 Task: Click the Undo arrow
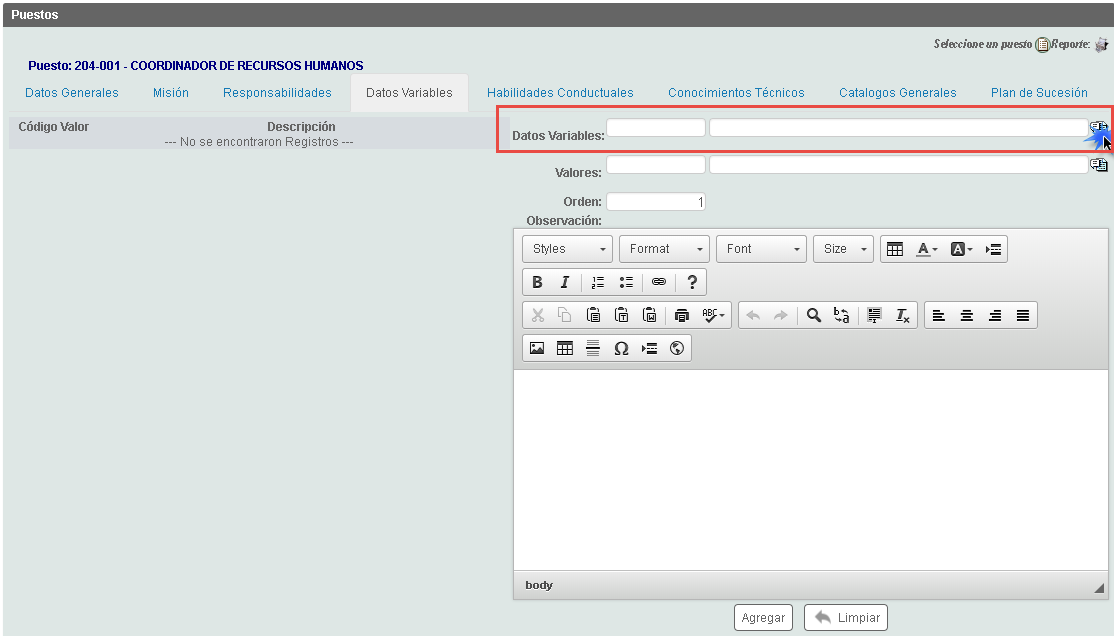point(753,316)
